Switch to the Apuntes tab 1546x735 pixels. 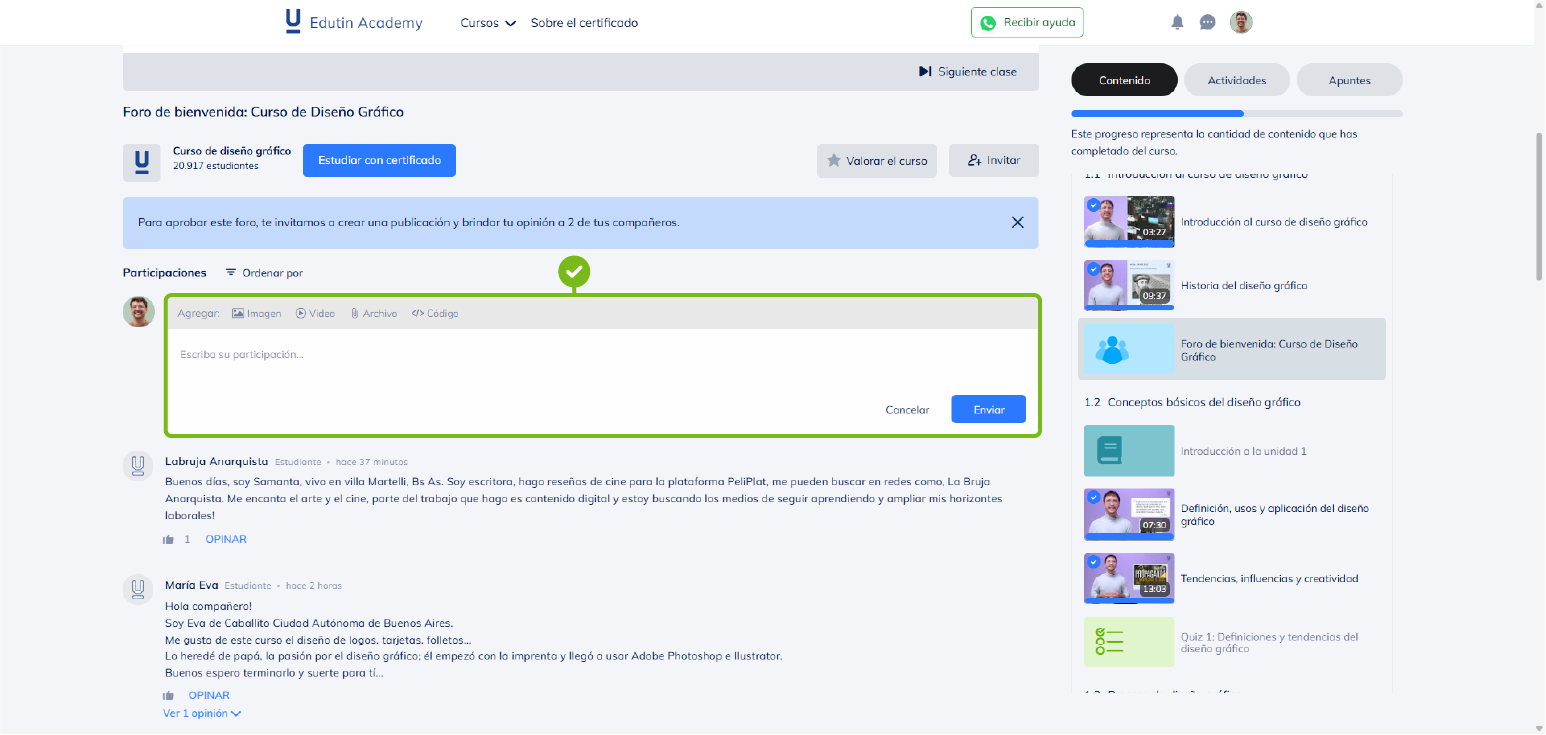pos(1349,80)
